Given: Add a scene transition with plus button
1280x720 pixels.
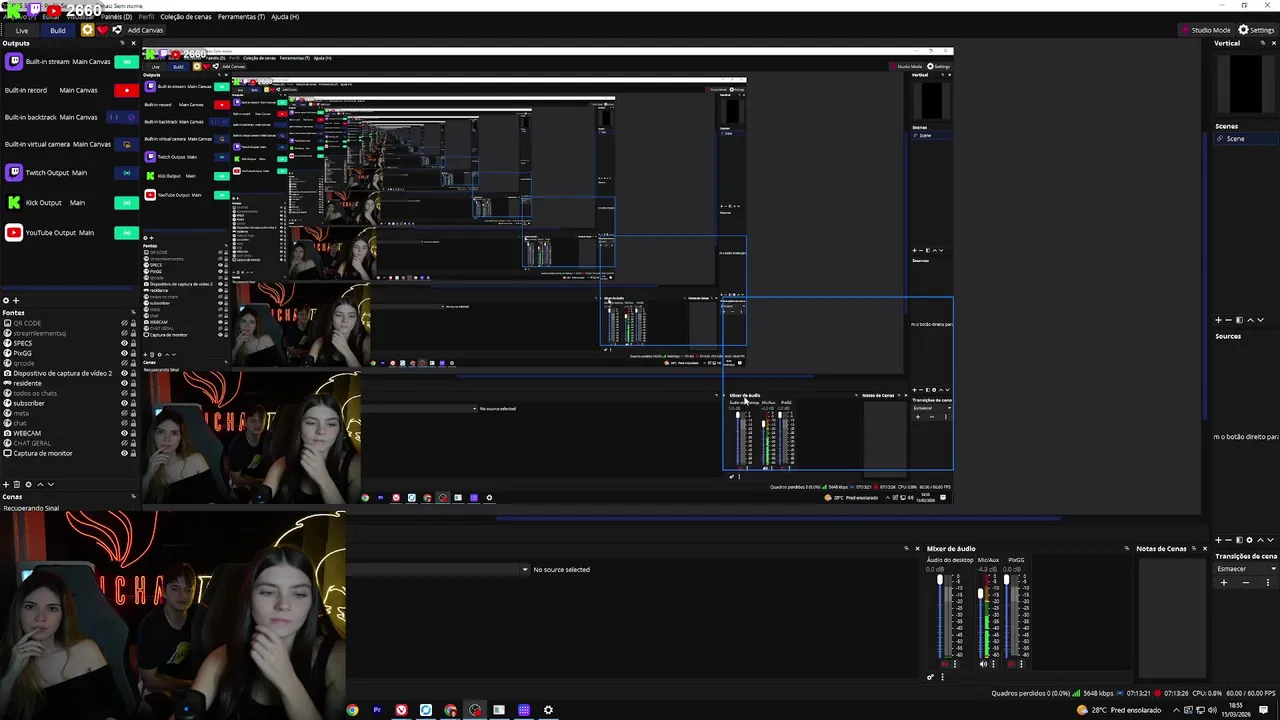Looking at the screenshot, I should [x=1224, y=583].
